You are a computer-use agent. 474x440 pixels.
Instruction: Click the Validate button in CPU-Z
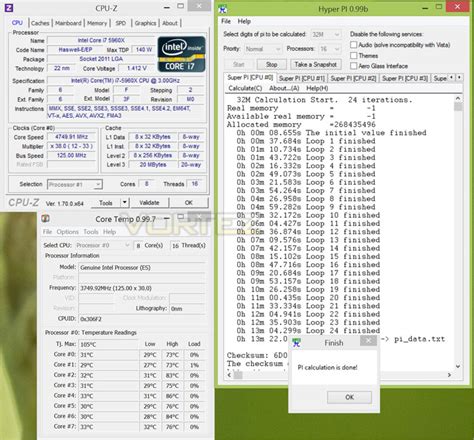149,202
